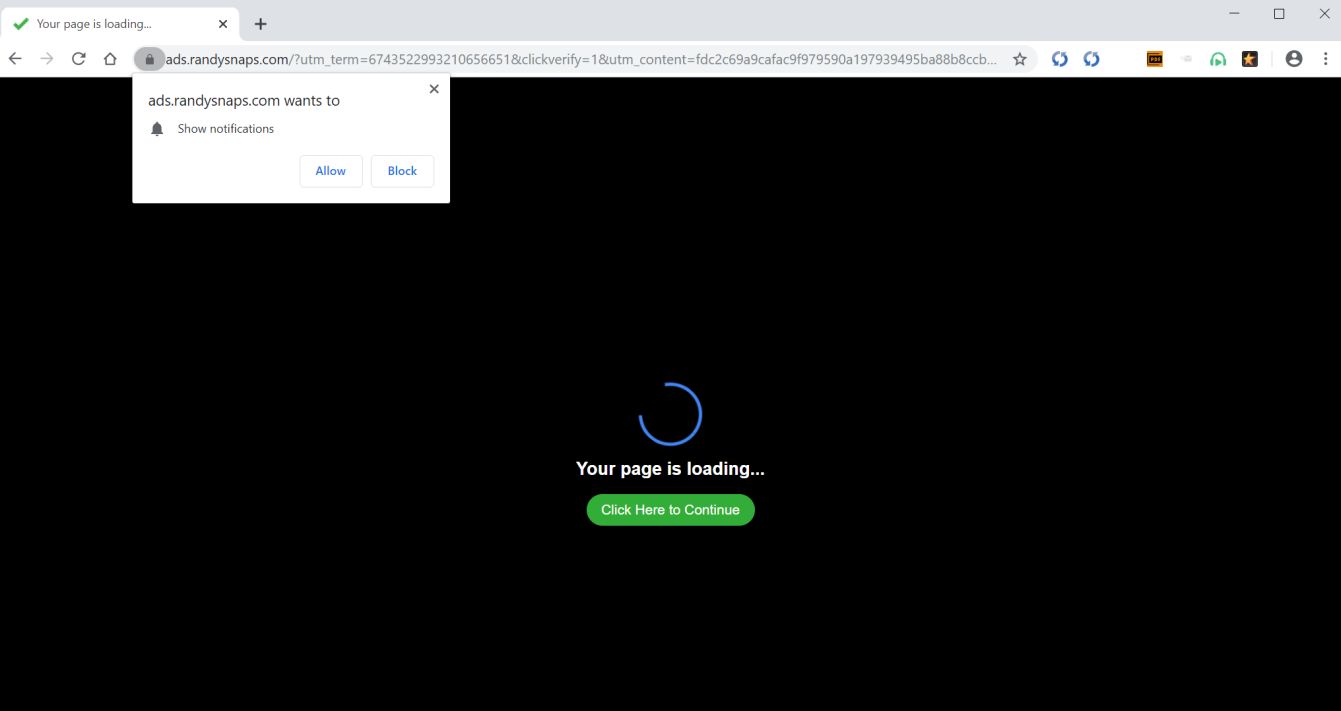Click the loading spinner animation
Viewport: 1341px width, 711px height.
[670, 412]
